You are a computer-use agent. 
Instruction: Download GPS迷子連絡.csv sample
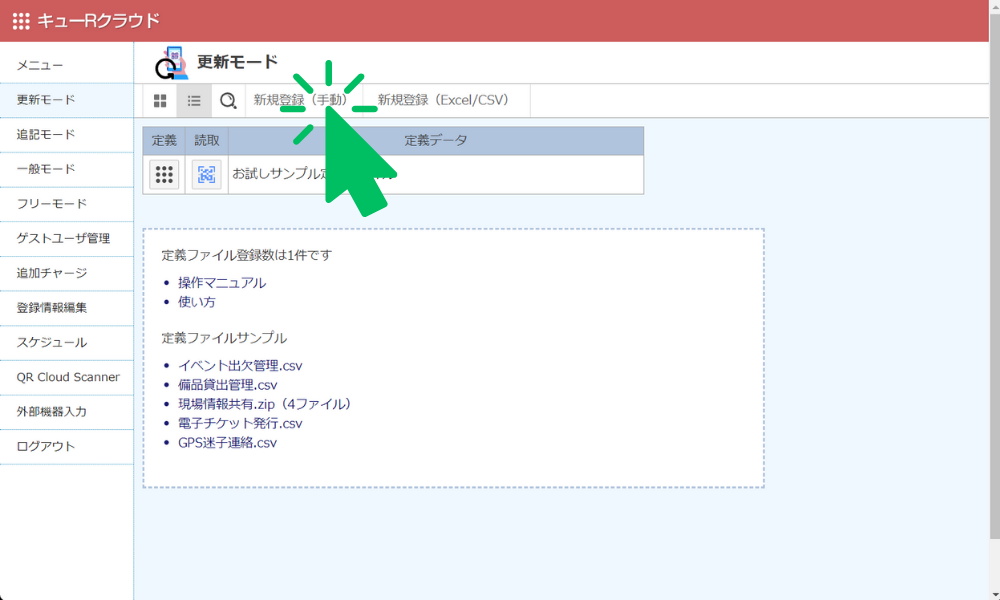(228, 443)
